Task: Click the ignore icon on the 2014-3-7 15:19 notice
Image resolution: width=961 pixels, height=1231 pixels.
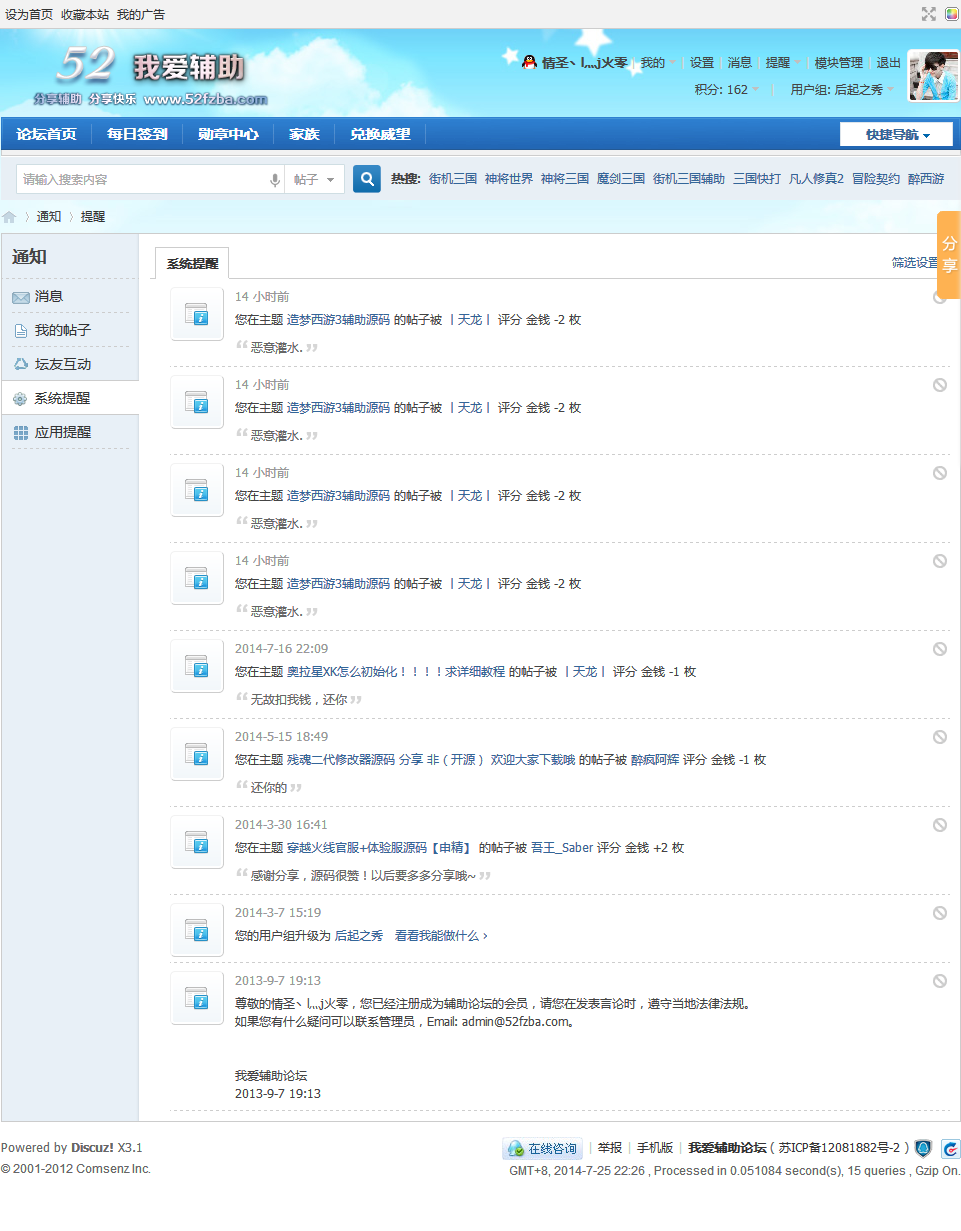Action: (940, 913)
